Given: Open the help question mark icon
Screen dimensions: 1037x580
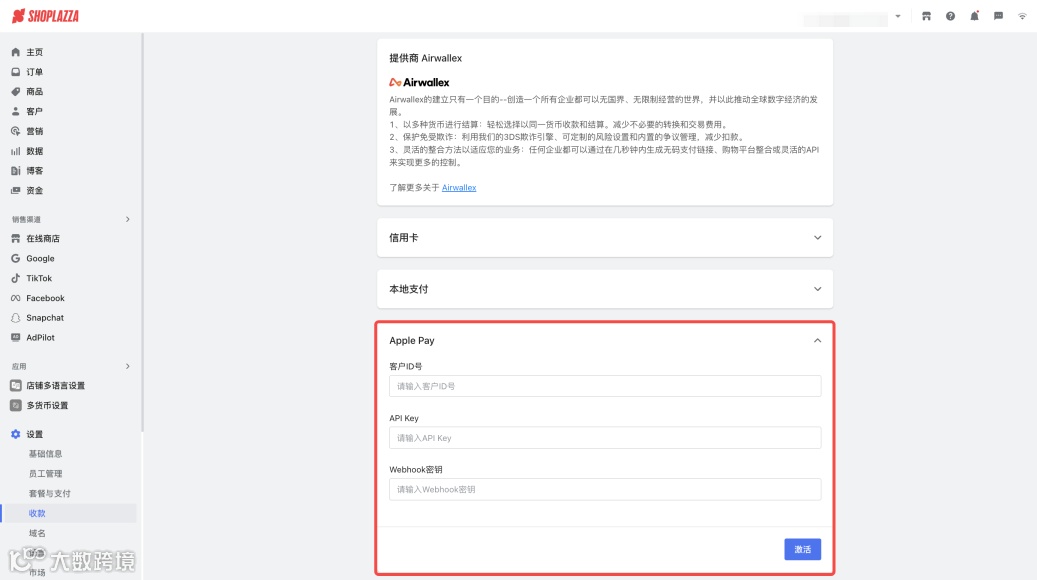Looking at the screenshot, I should [x=950, y=16].
